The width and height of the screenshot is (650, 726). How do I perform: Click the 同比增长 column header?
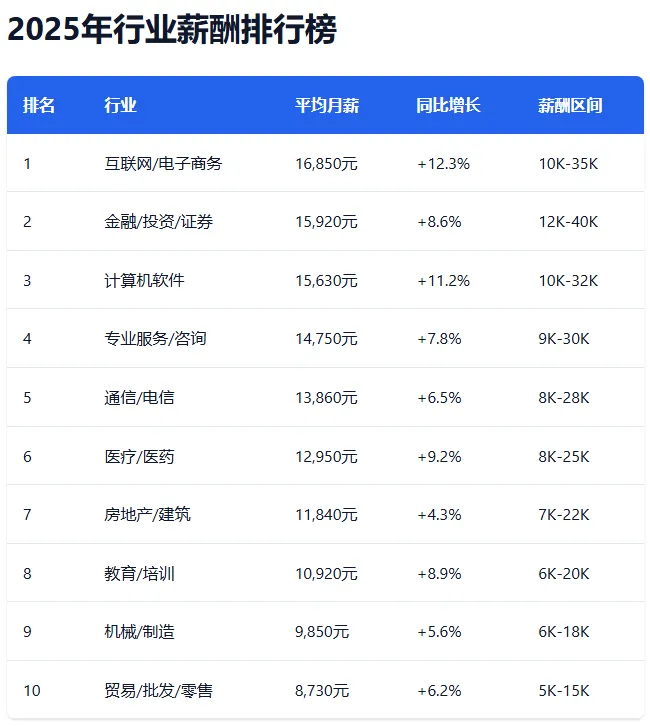click(448, 105)
